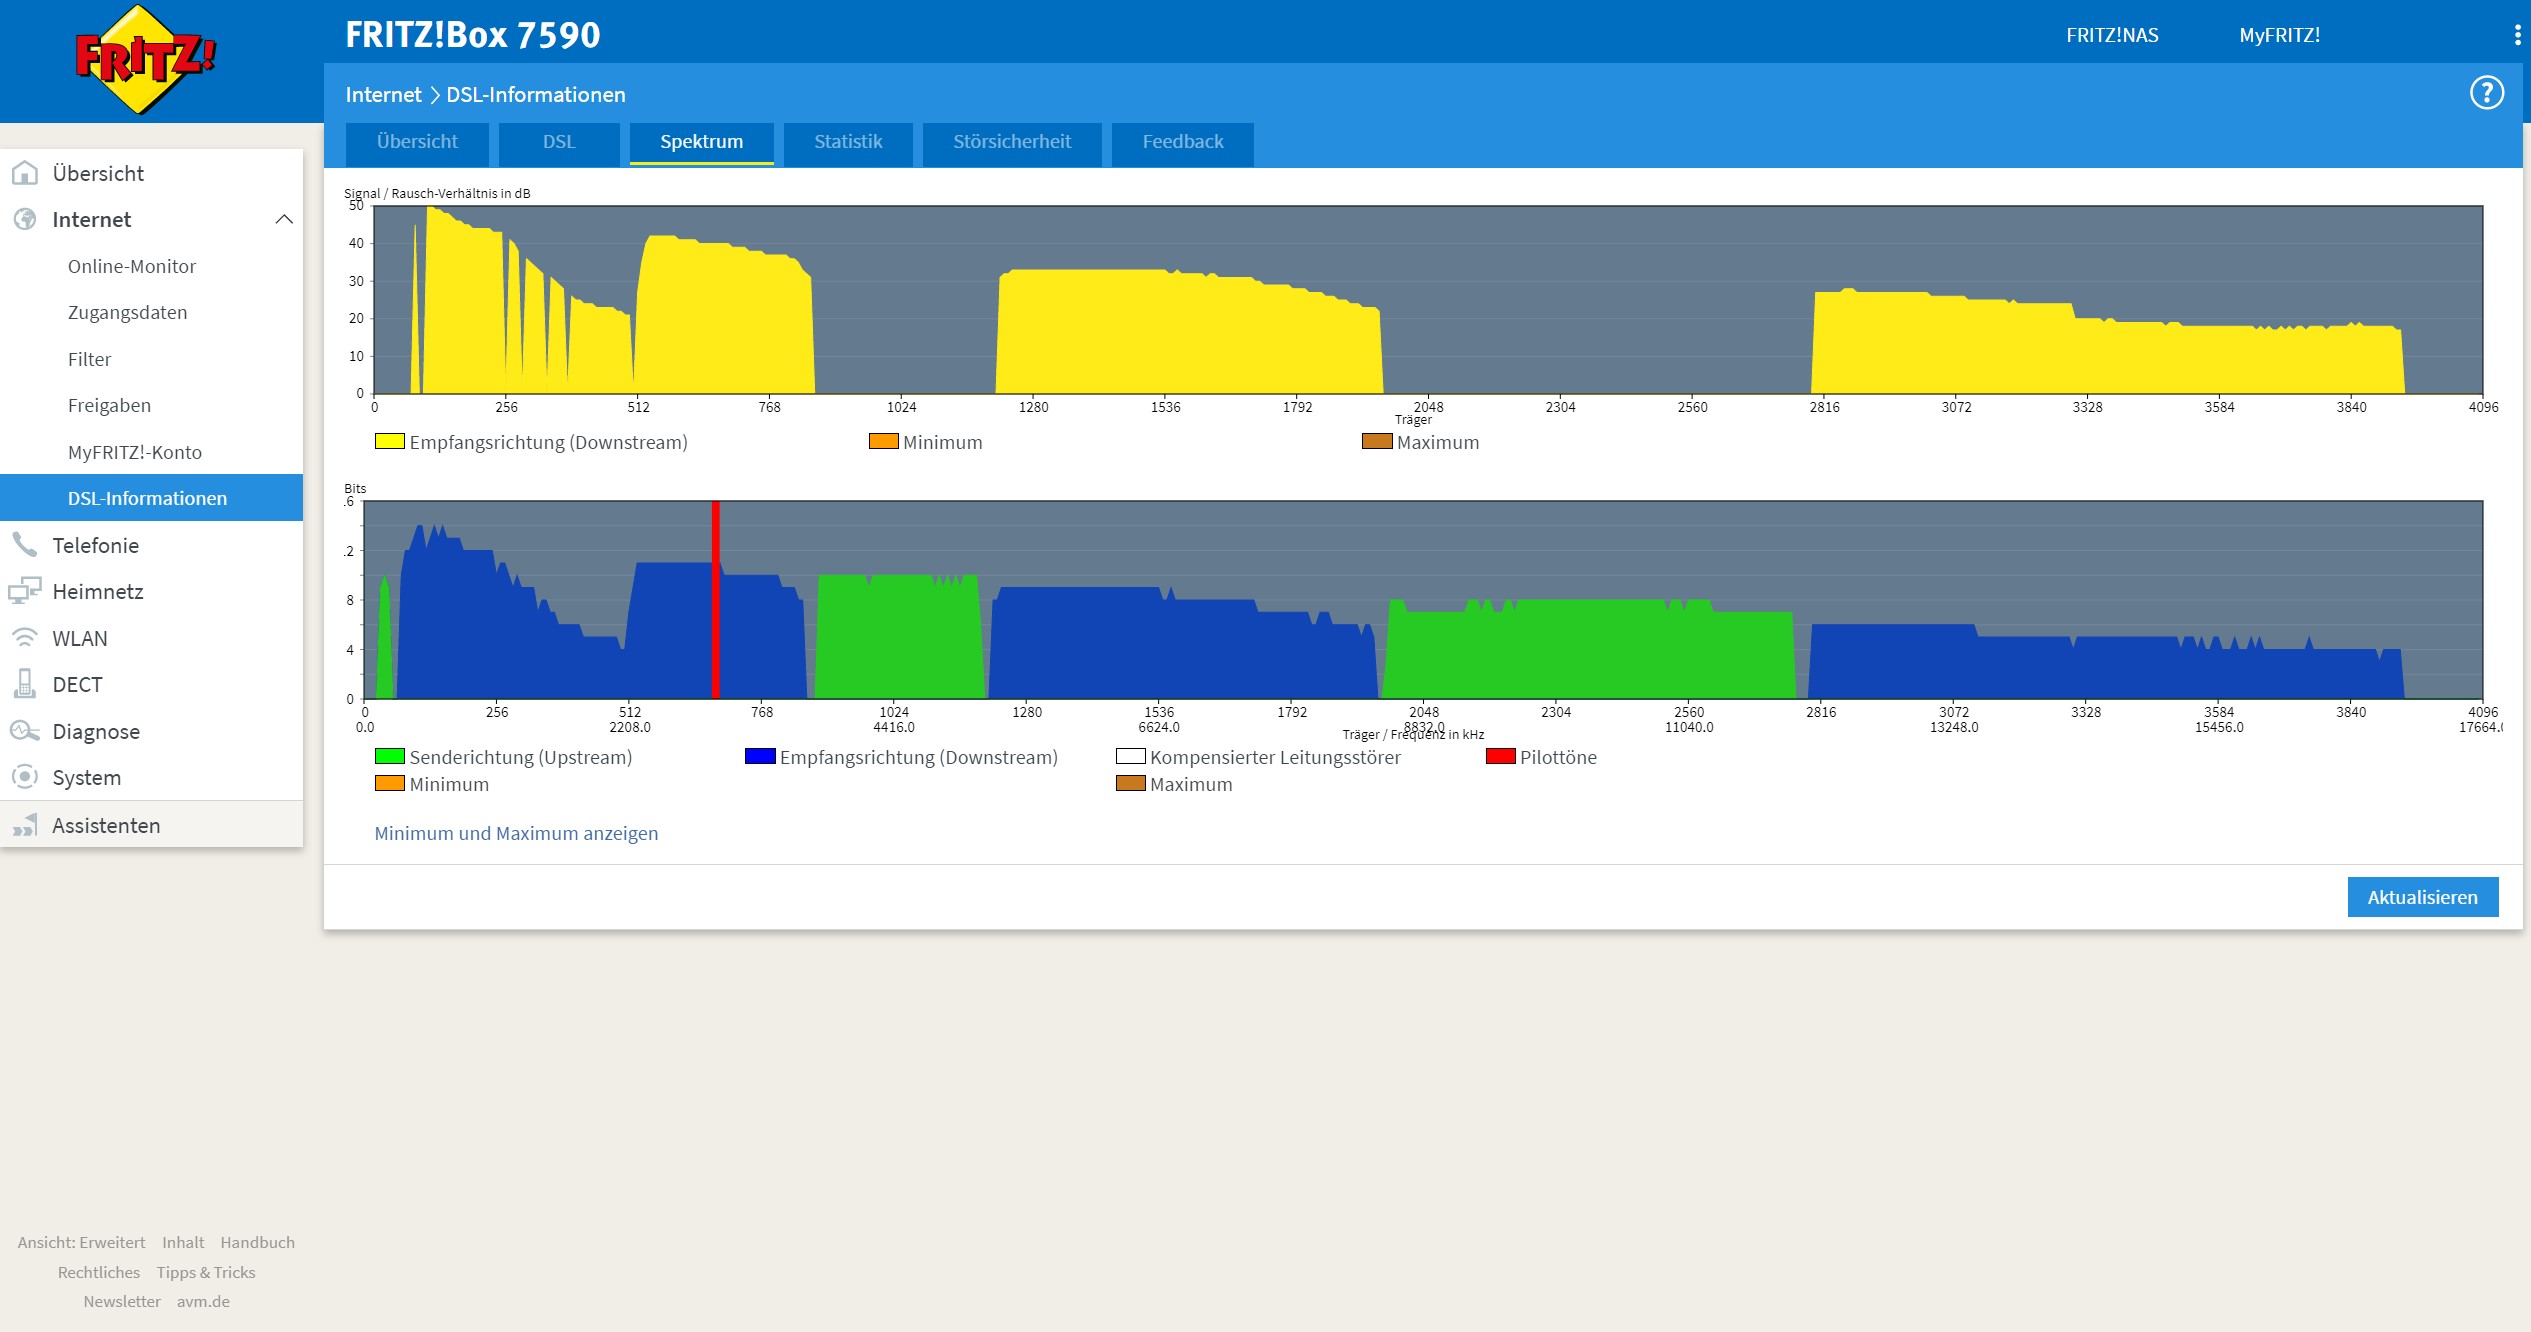Switch to the Störsicherheit tab
This screenshot has height=1332, width=2531.
click(x=1011, y=142)
